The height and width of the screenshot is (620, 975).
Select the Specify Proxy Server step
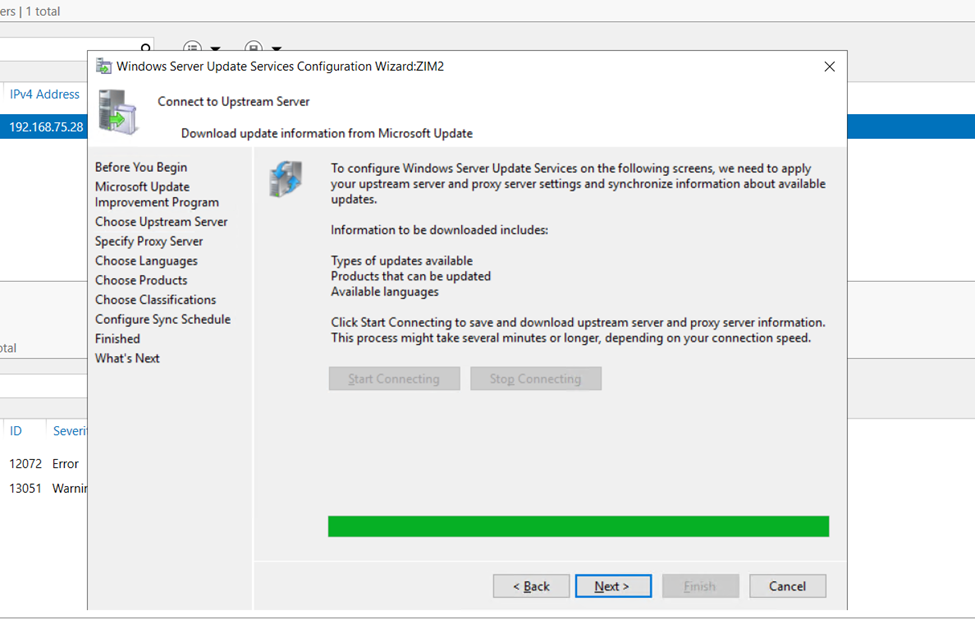pyautogui.click(x=149, y=241)
